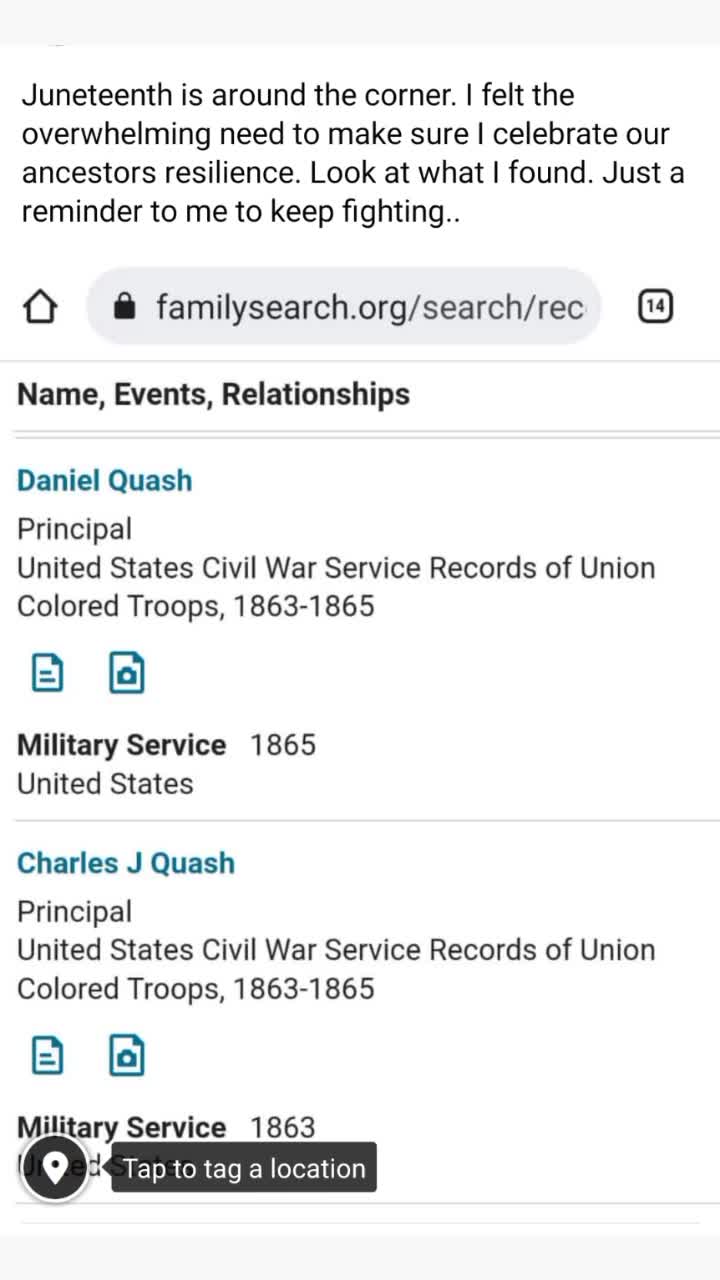720x1280 pixels.
Task: Open the Charles J Quash name link
Action: point(125,863)
